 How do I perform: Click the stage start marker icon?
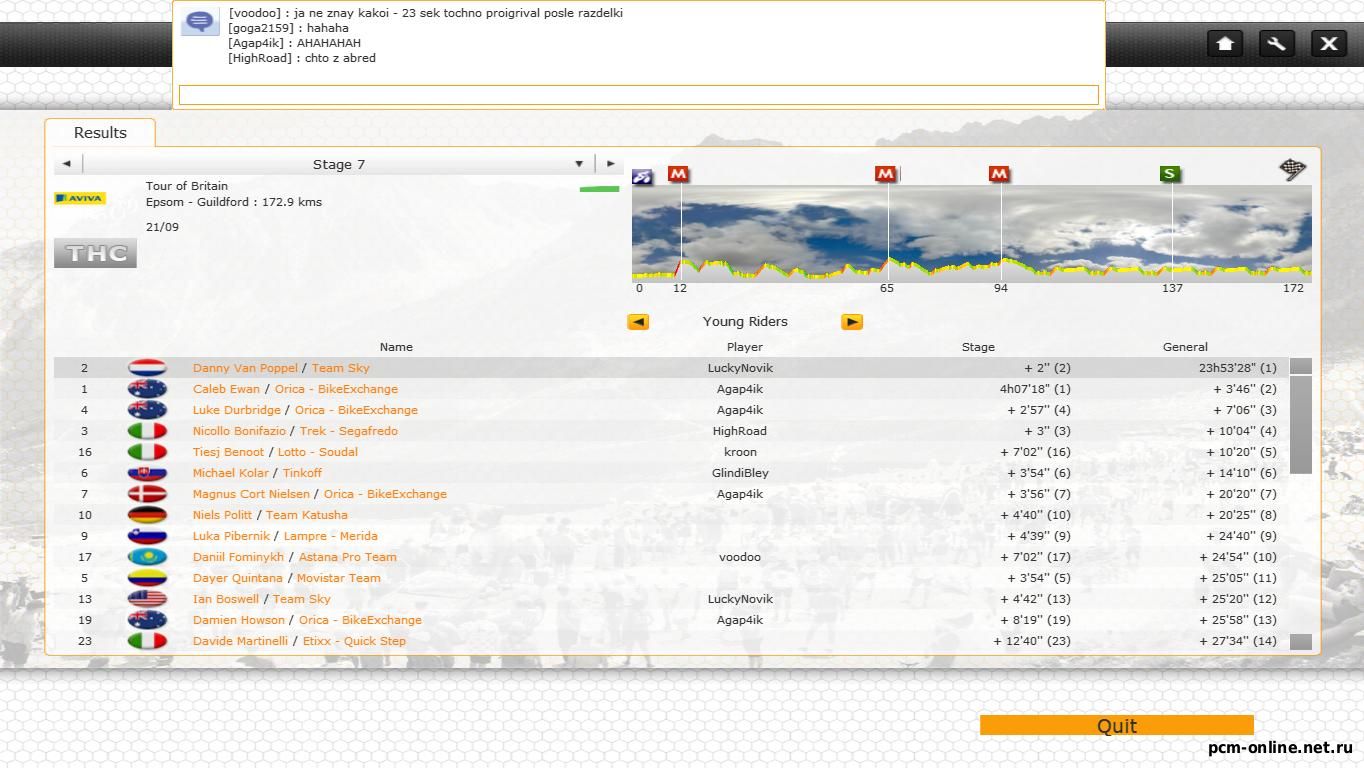(x=642, y=176)
